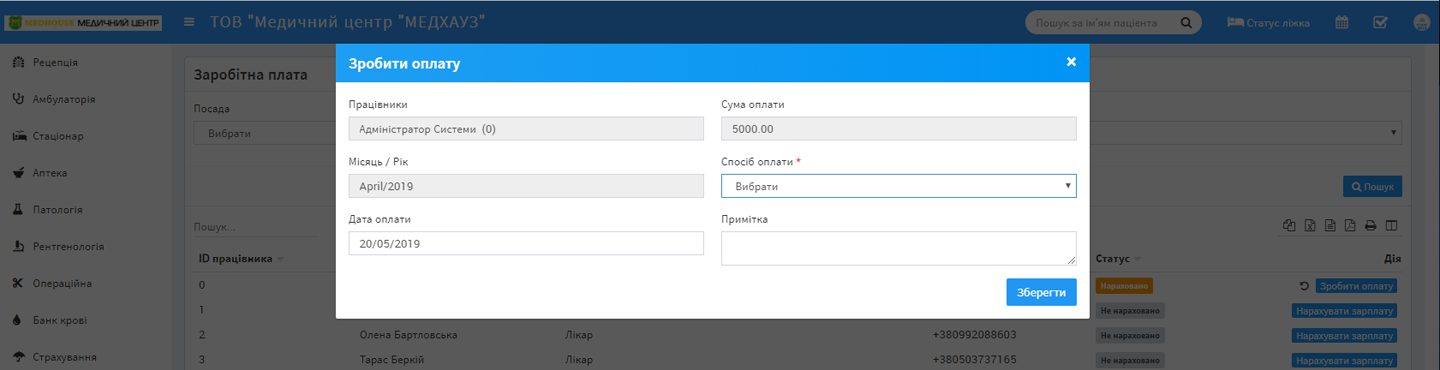Screen dimensions: 1440x370
Task: Open the user profile avatar
Action: pos(1421,22)
